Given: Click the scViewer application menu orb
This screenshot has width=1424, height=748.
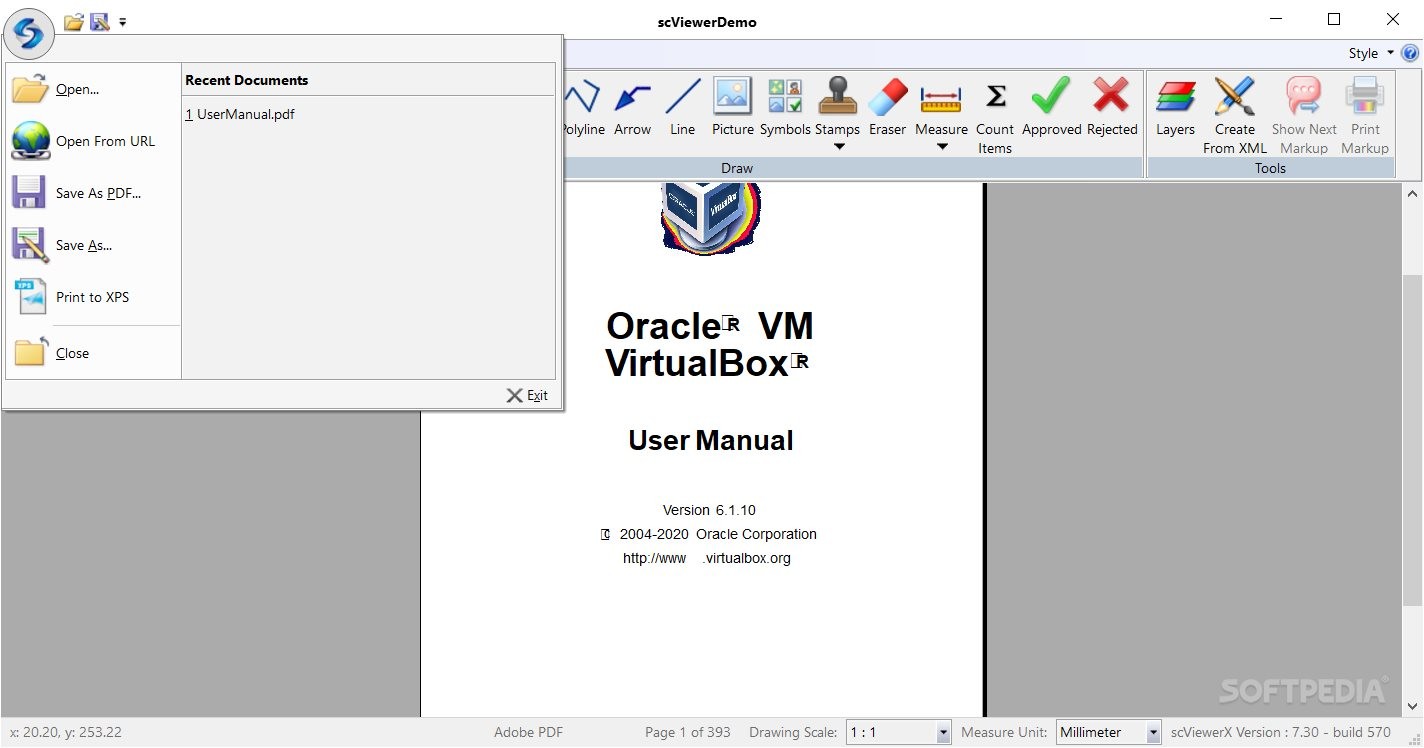Looking at the screenshot, I should click(29, 34).
